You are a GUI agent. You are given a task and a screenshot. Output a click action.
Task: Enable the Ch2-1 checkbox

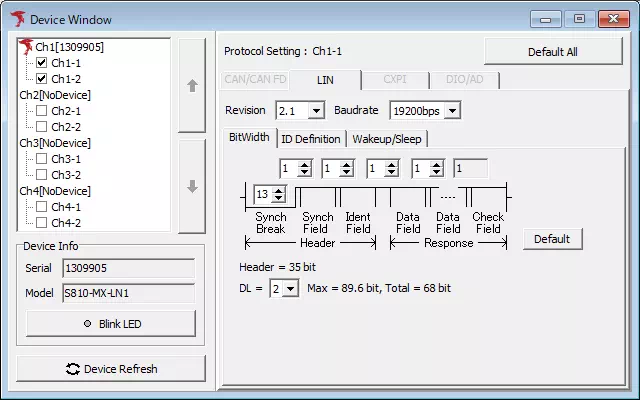pyautogui.click(x=42, y=111)
